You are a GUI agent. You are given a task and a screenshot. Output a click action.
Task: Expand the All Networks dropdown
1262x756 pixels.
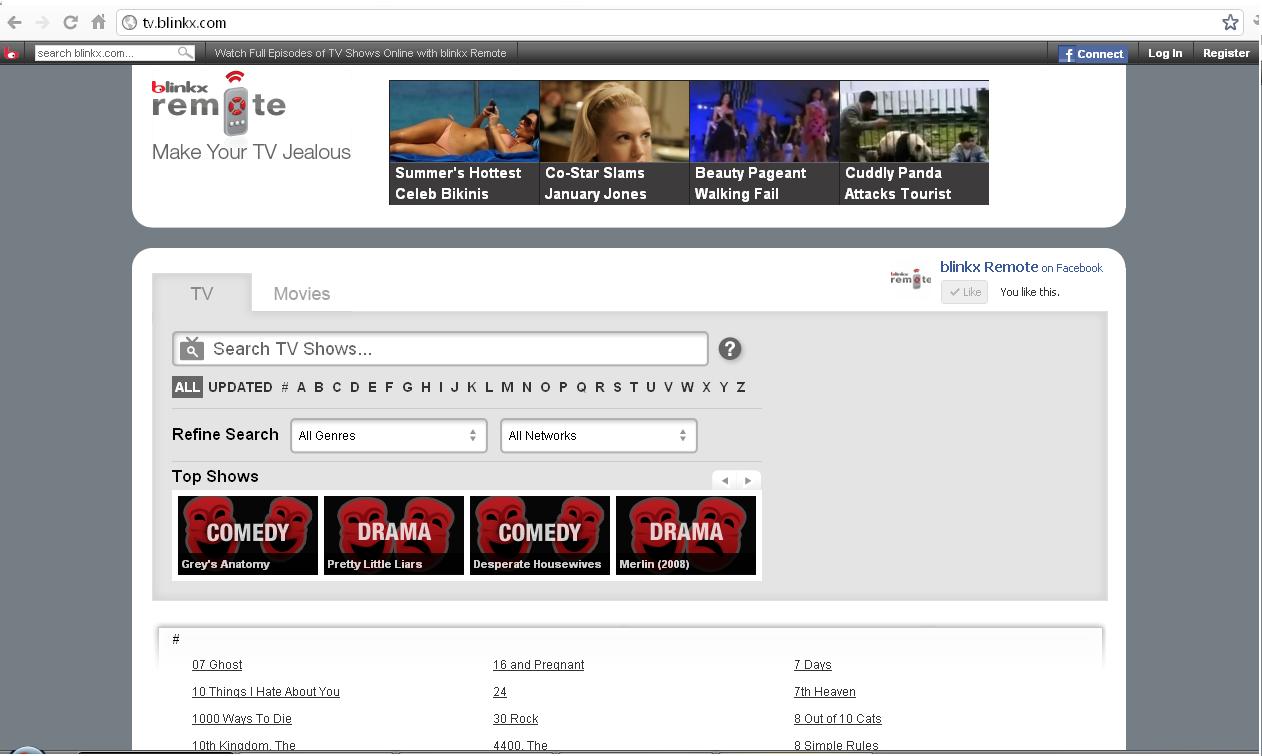[598, 435]
